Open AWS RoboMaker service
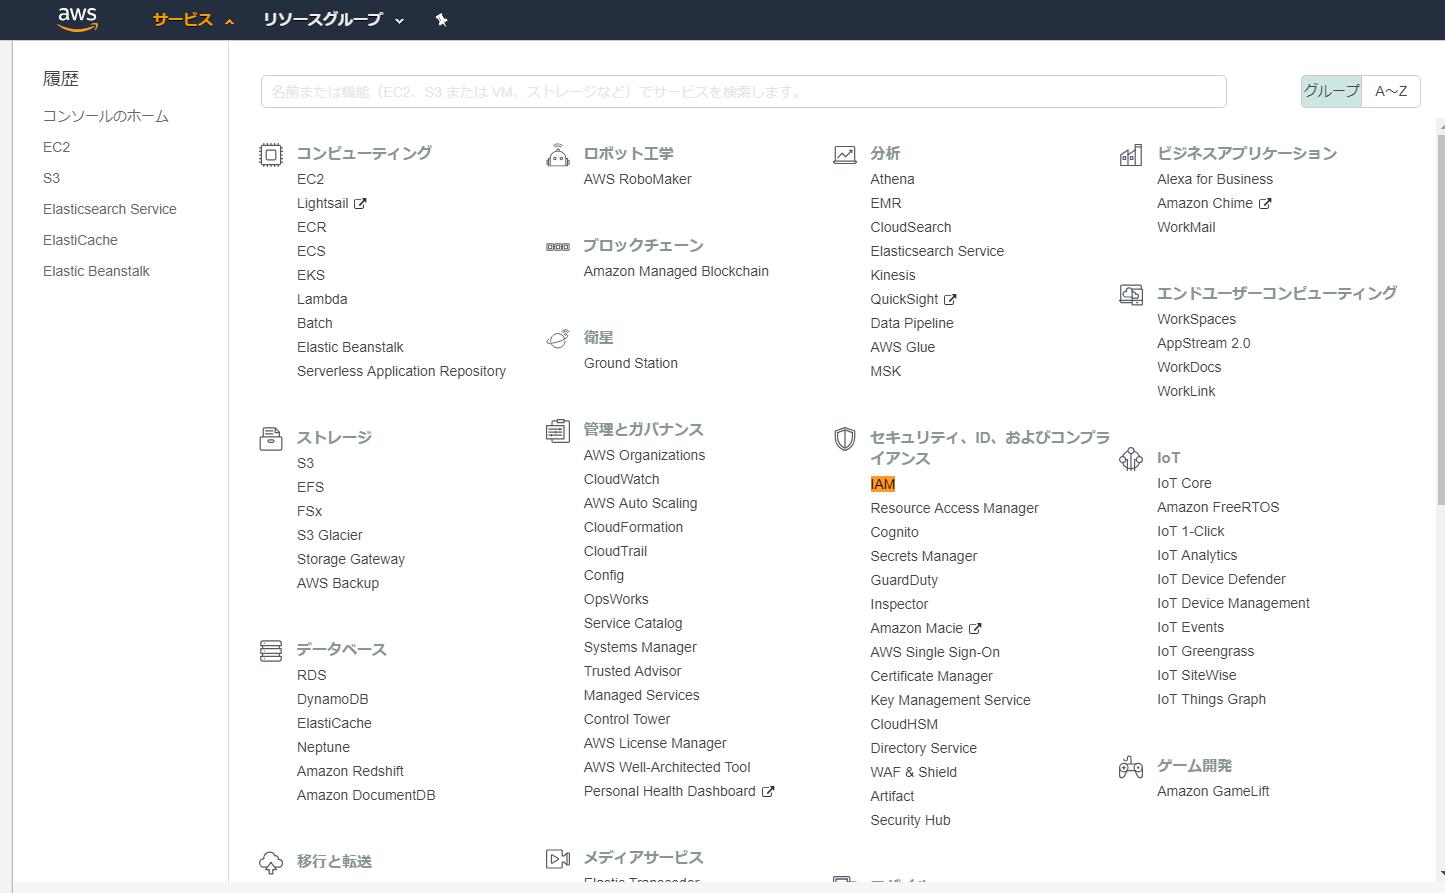Image resolution: width=1445 pixels, height=893 pixels. [638, 179]
